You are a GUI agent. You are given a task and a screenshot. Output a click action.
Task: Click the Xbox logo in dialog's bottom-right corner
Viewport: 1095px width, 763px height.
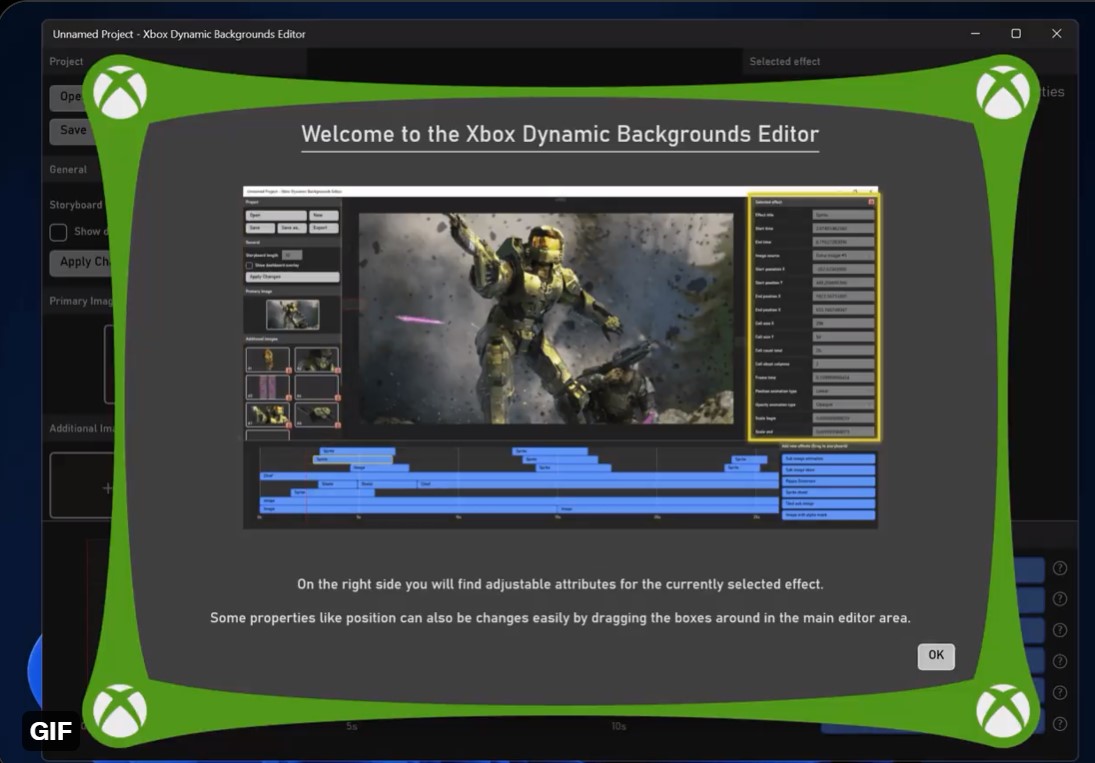(x=1003, y=711)
